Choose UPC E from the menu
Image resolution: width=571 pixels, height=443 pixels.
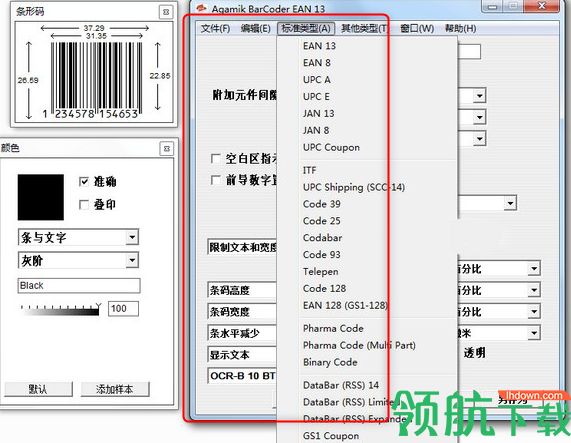coord(316,96)
